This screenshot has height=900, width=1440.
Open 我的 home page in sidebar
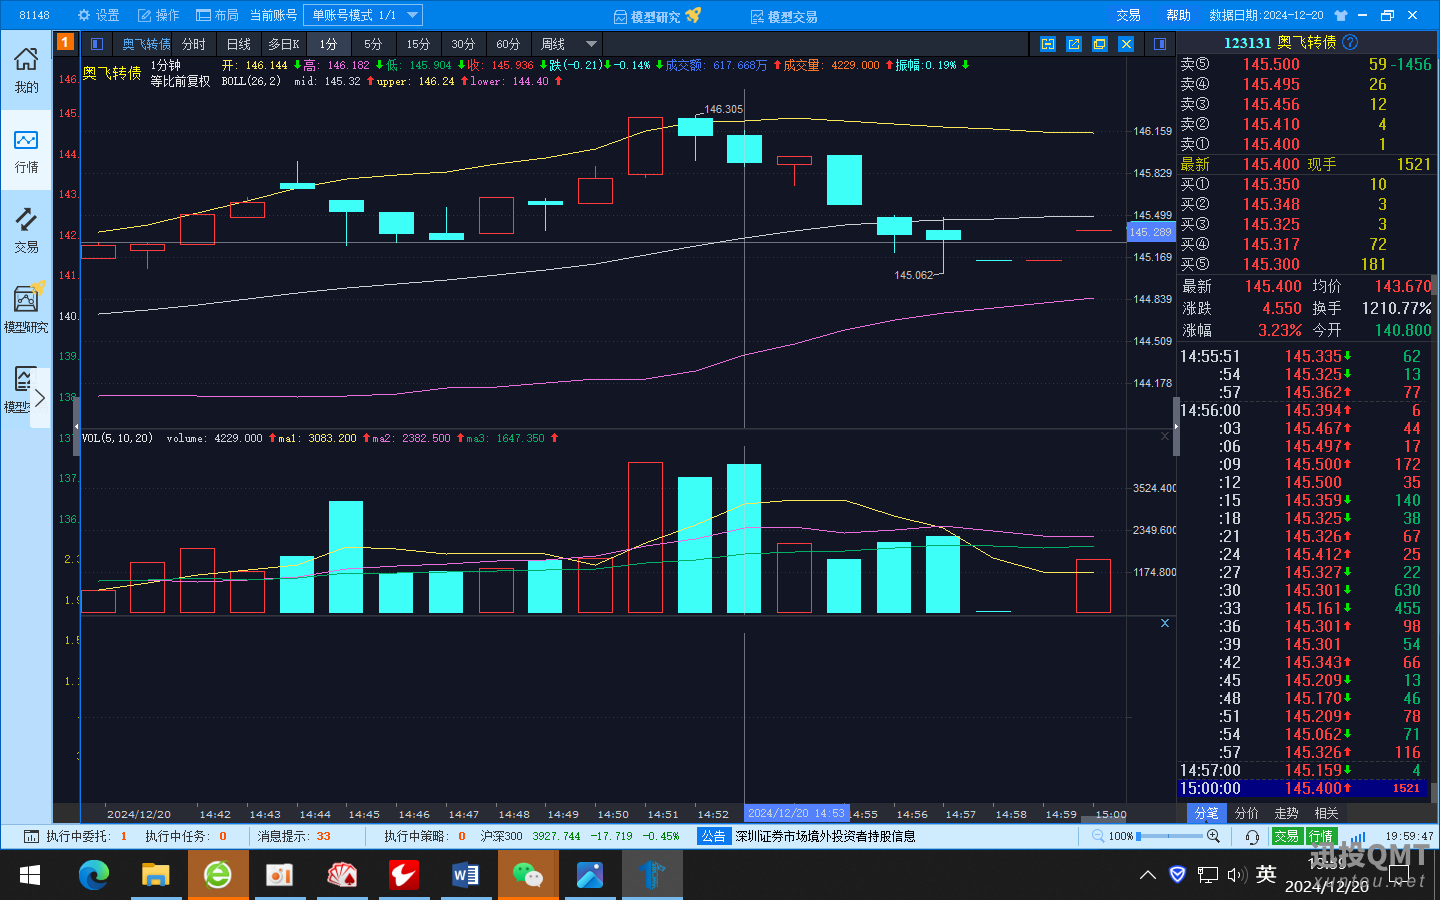(x=26, y=70)
